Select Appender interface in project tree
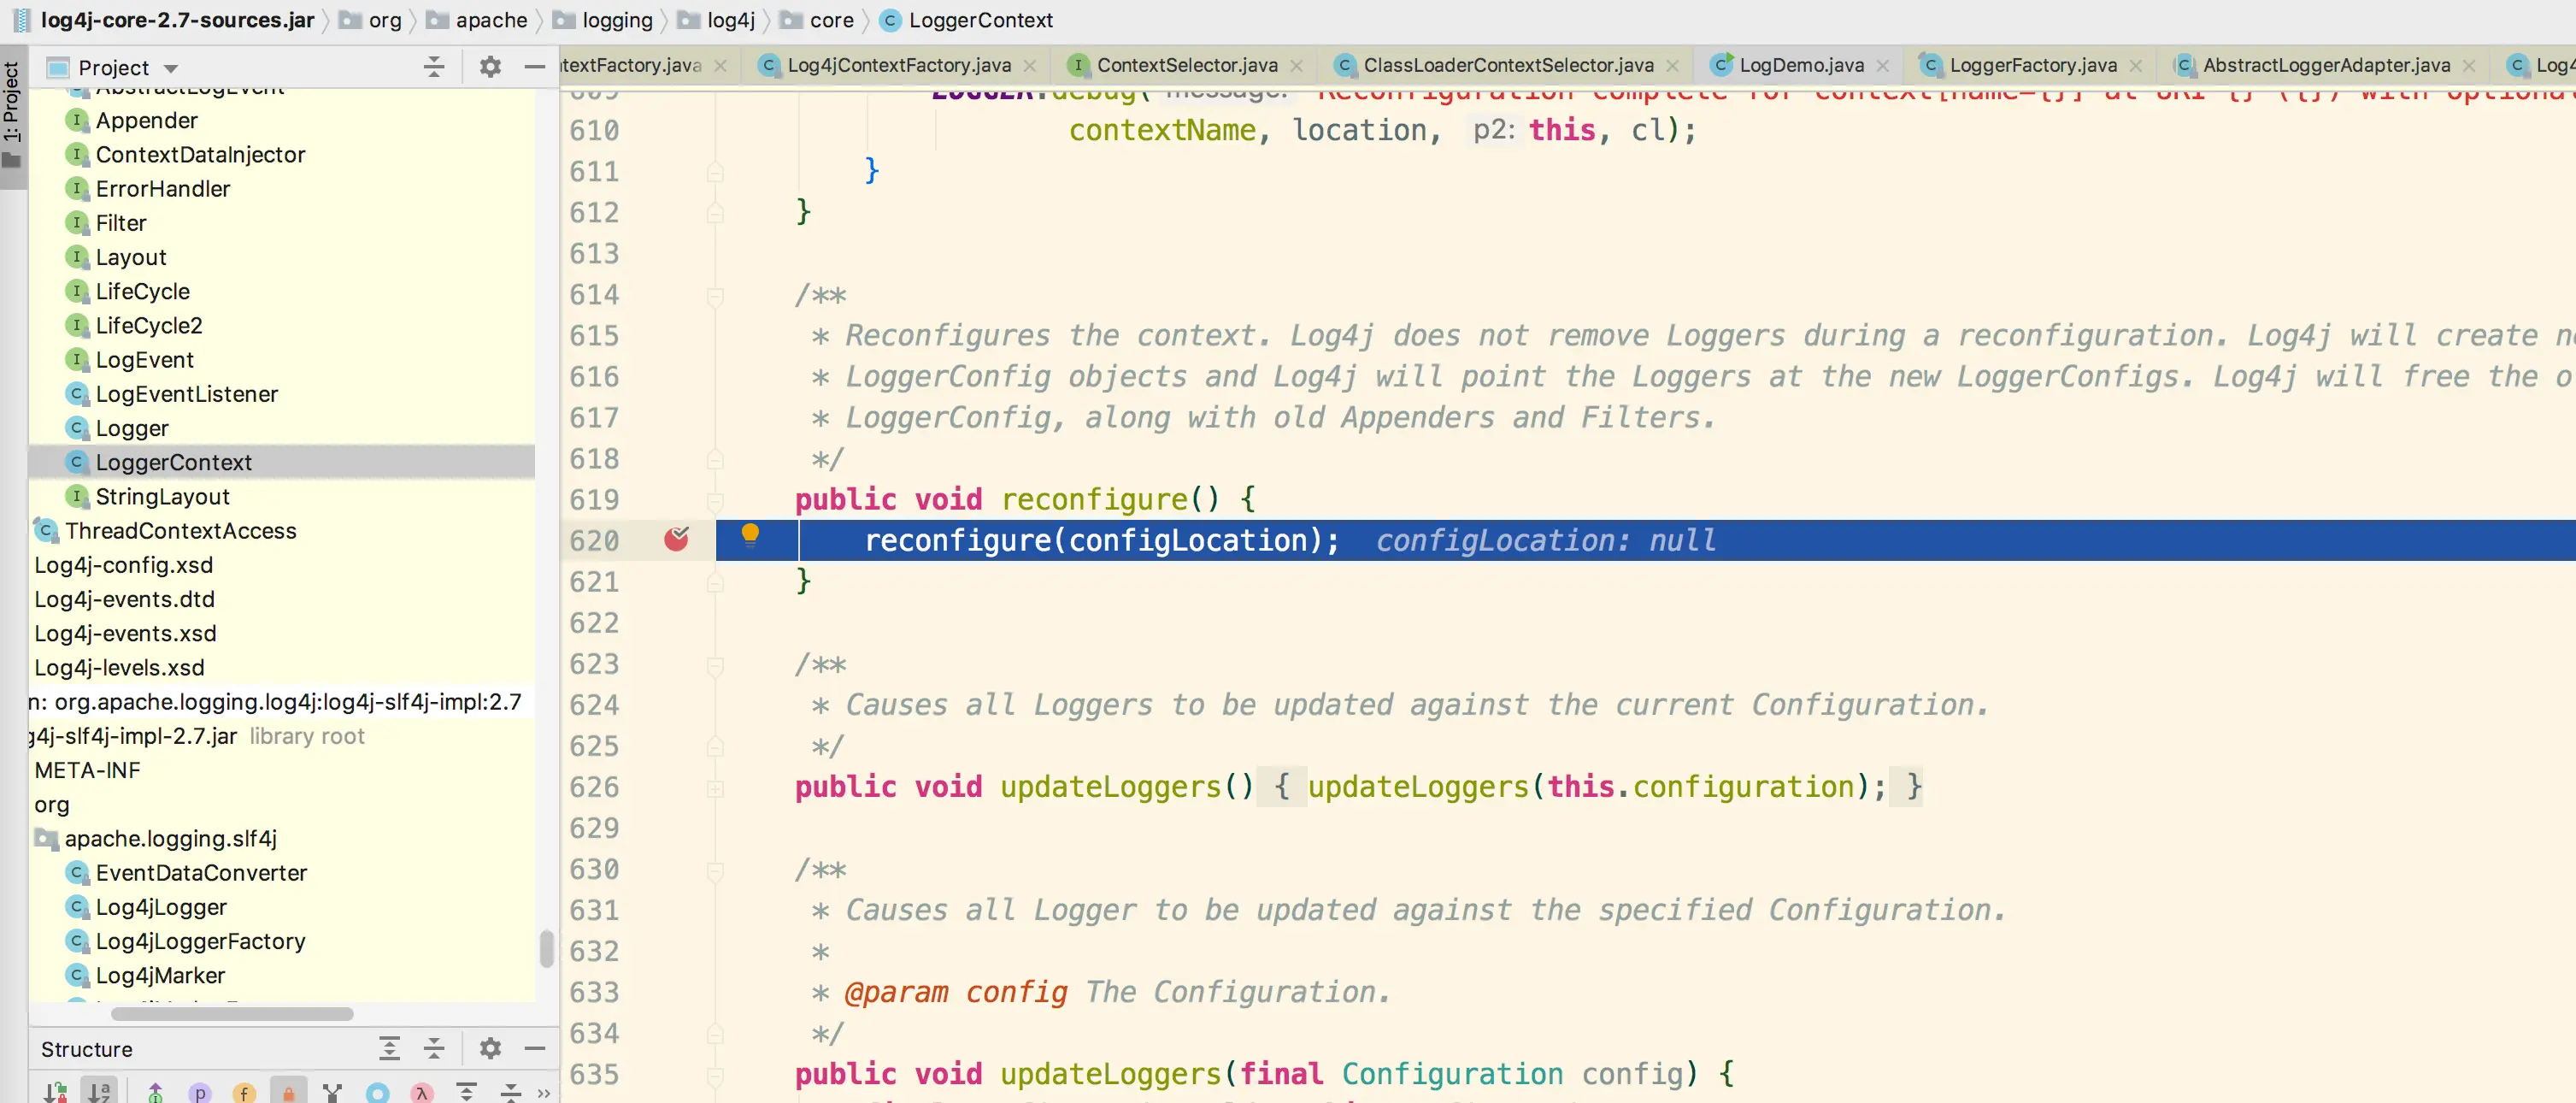Image resolution: width=2576 pixels, height=1103 pixels. click(146, 120)
